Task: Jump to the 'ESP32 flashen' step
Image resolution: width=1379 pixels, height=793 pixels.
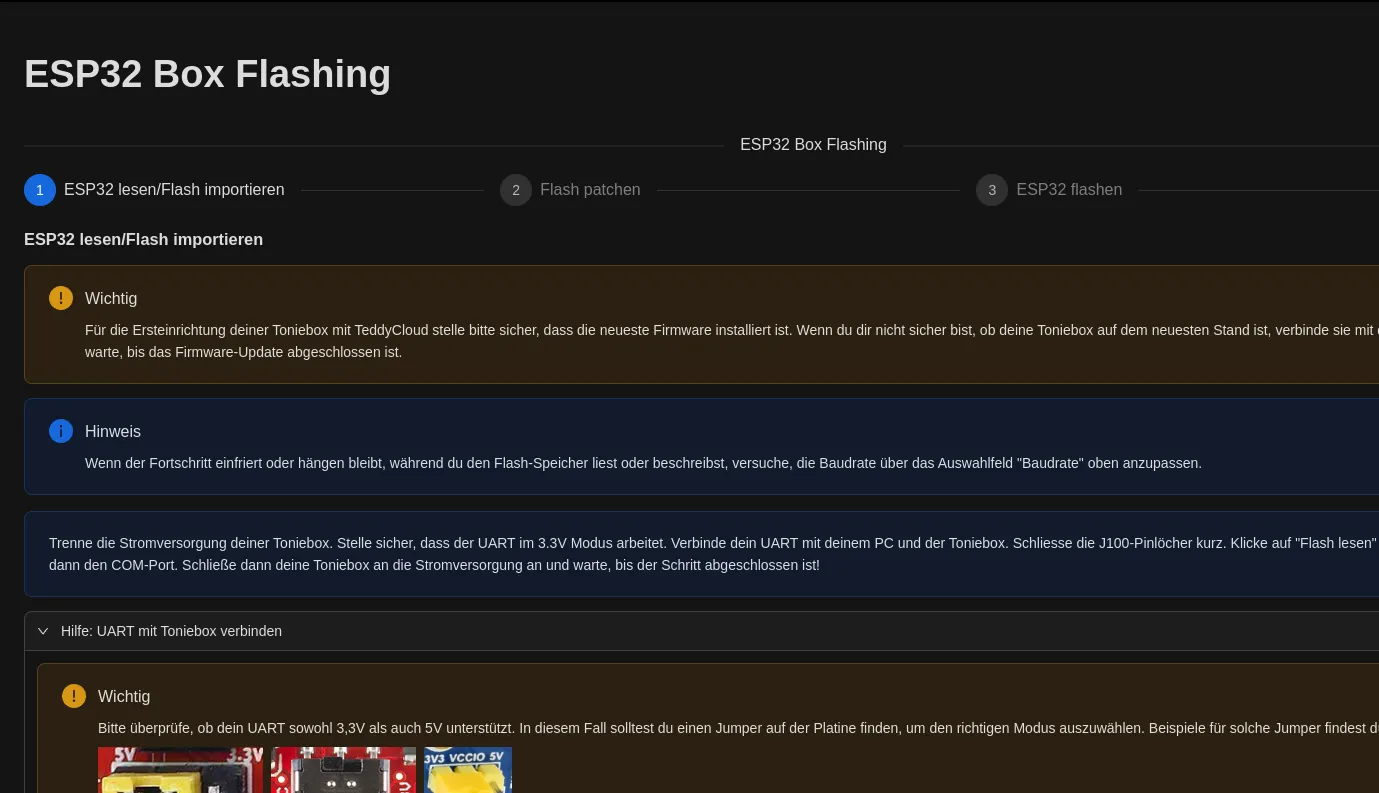Action: coord(1068,190)
